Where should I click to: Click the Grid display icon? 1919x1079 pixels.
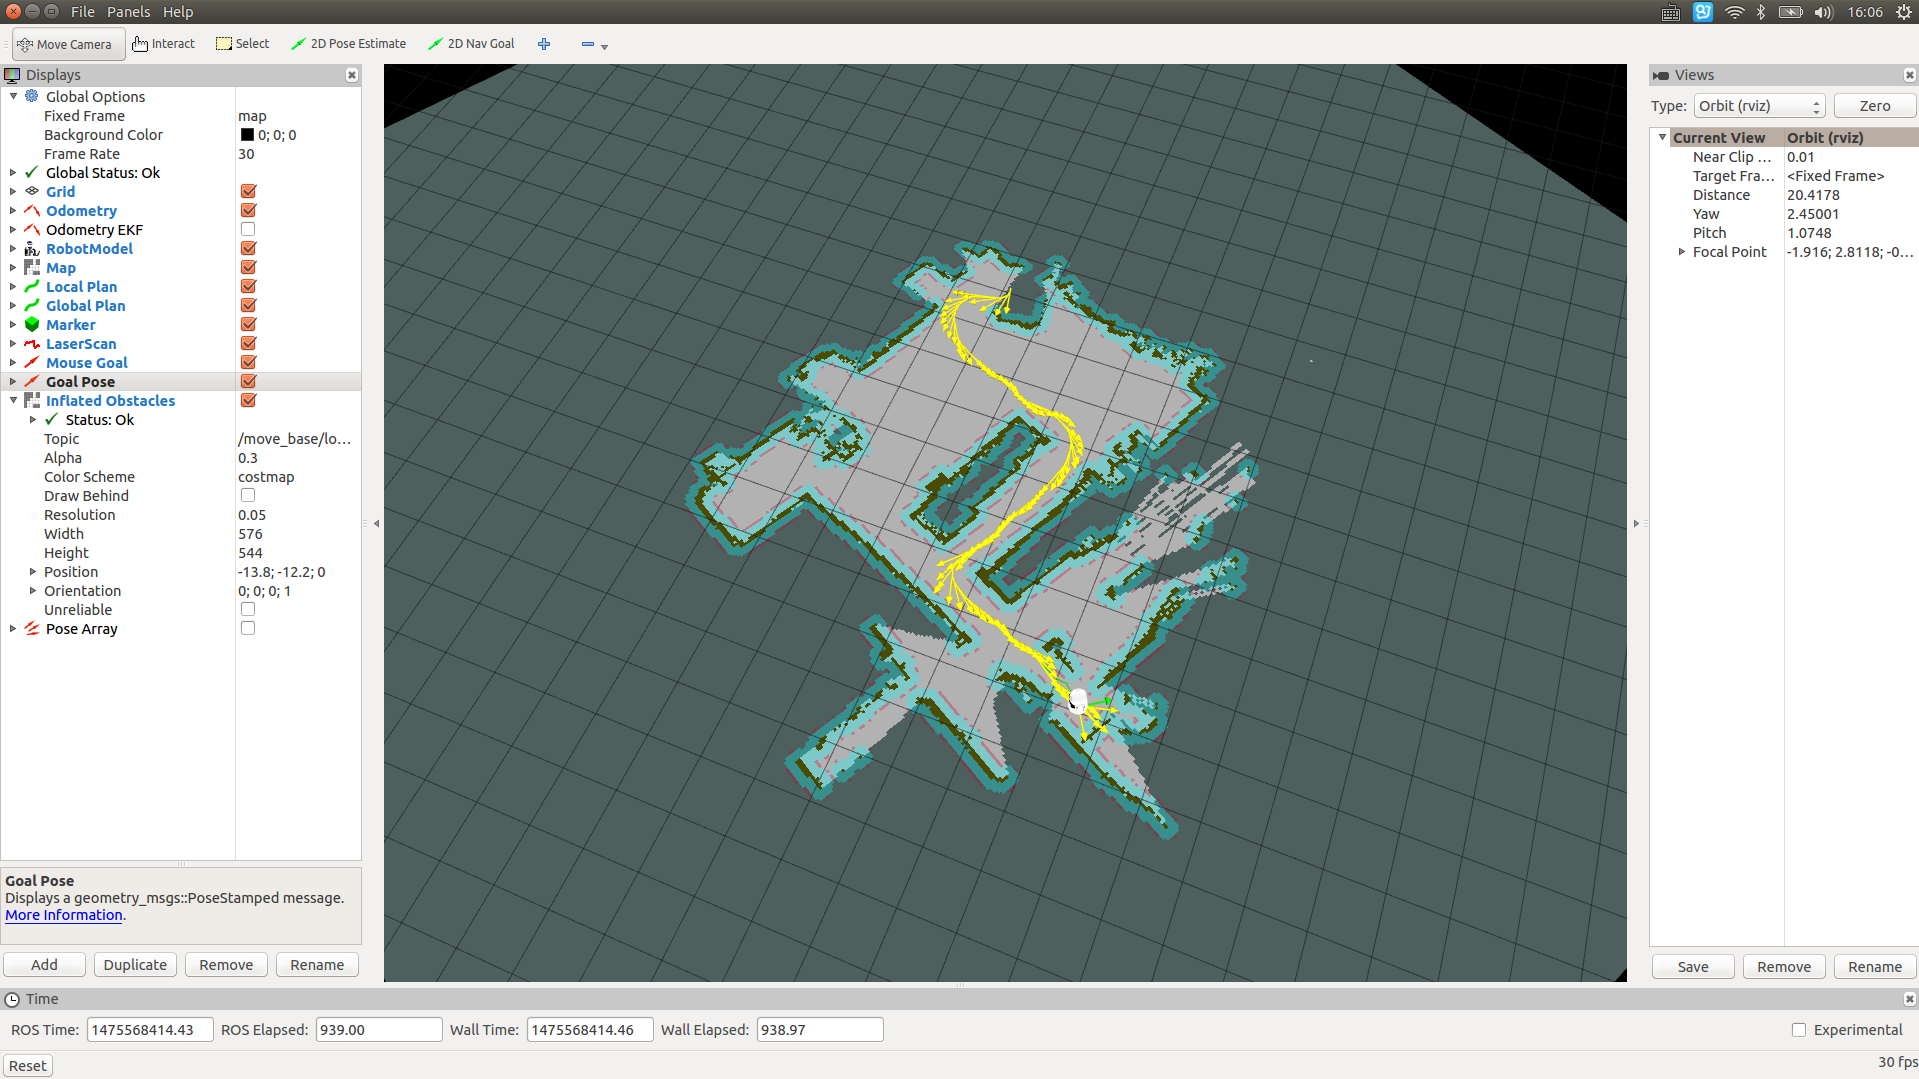(32, 191)
